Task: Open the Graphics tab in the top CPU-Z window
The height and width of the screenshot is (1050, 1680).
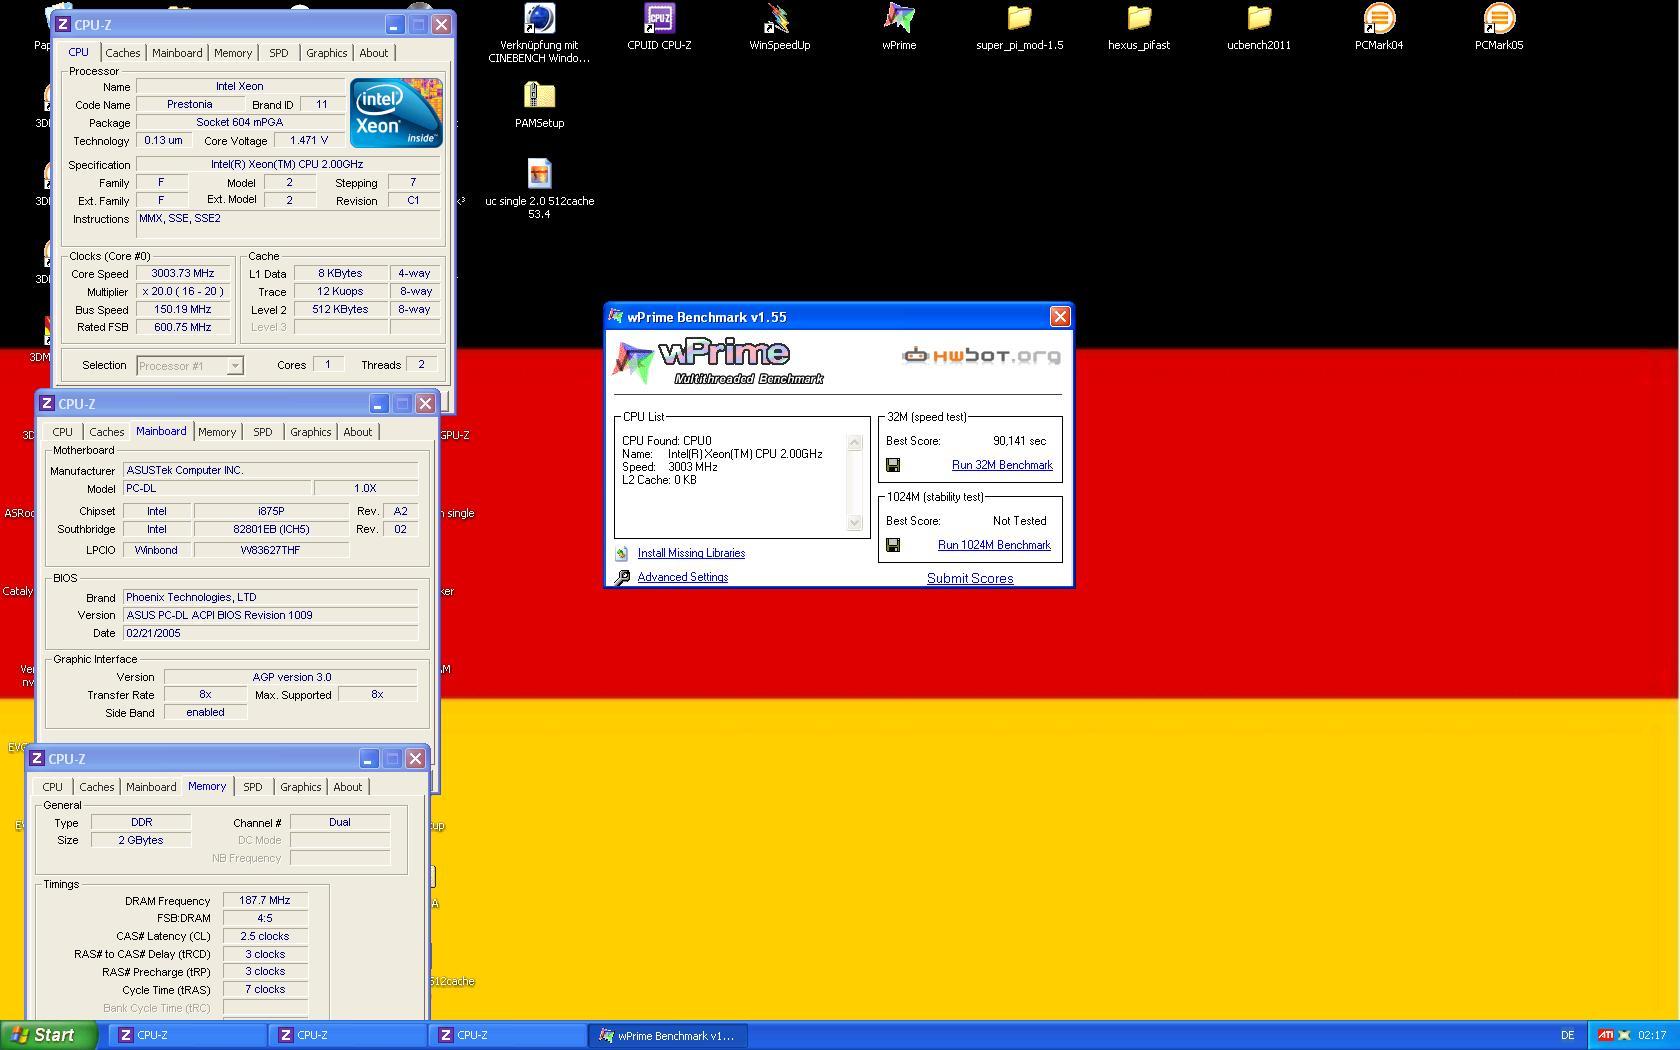Action: [x=327, y=53]
